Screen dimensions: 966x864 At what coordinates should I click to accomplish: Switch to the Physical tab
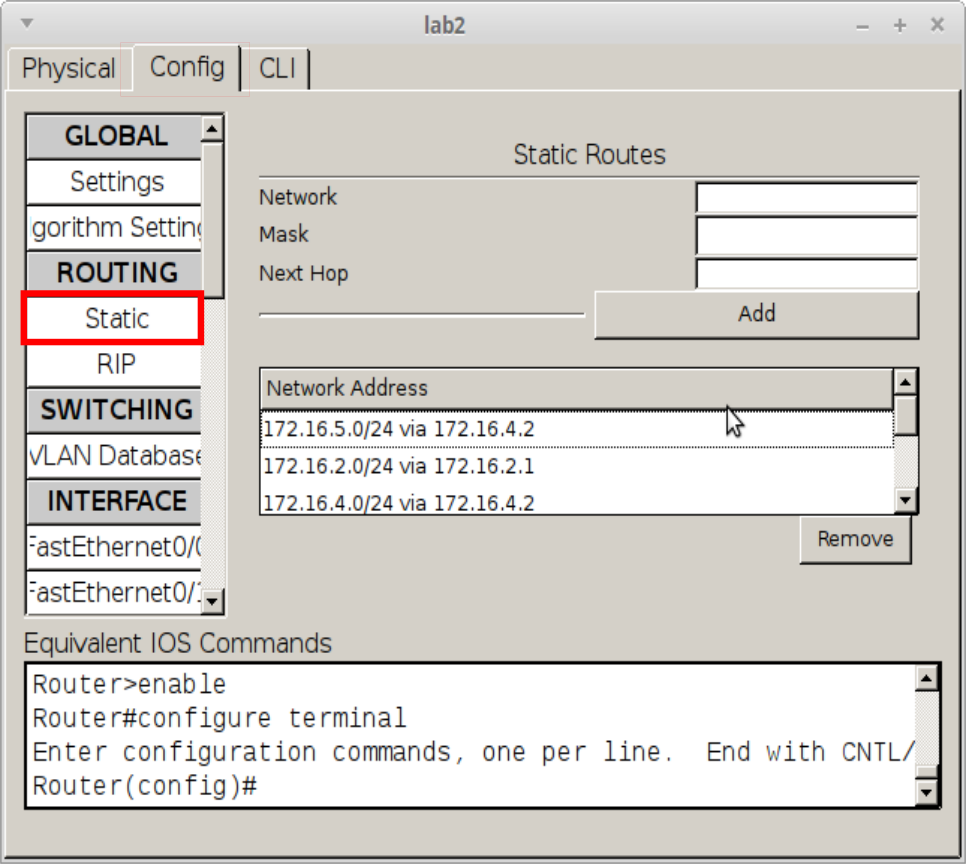click(x=65, y=68)
